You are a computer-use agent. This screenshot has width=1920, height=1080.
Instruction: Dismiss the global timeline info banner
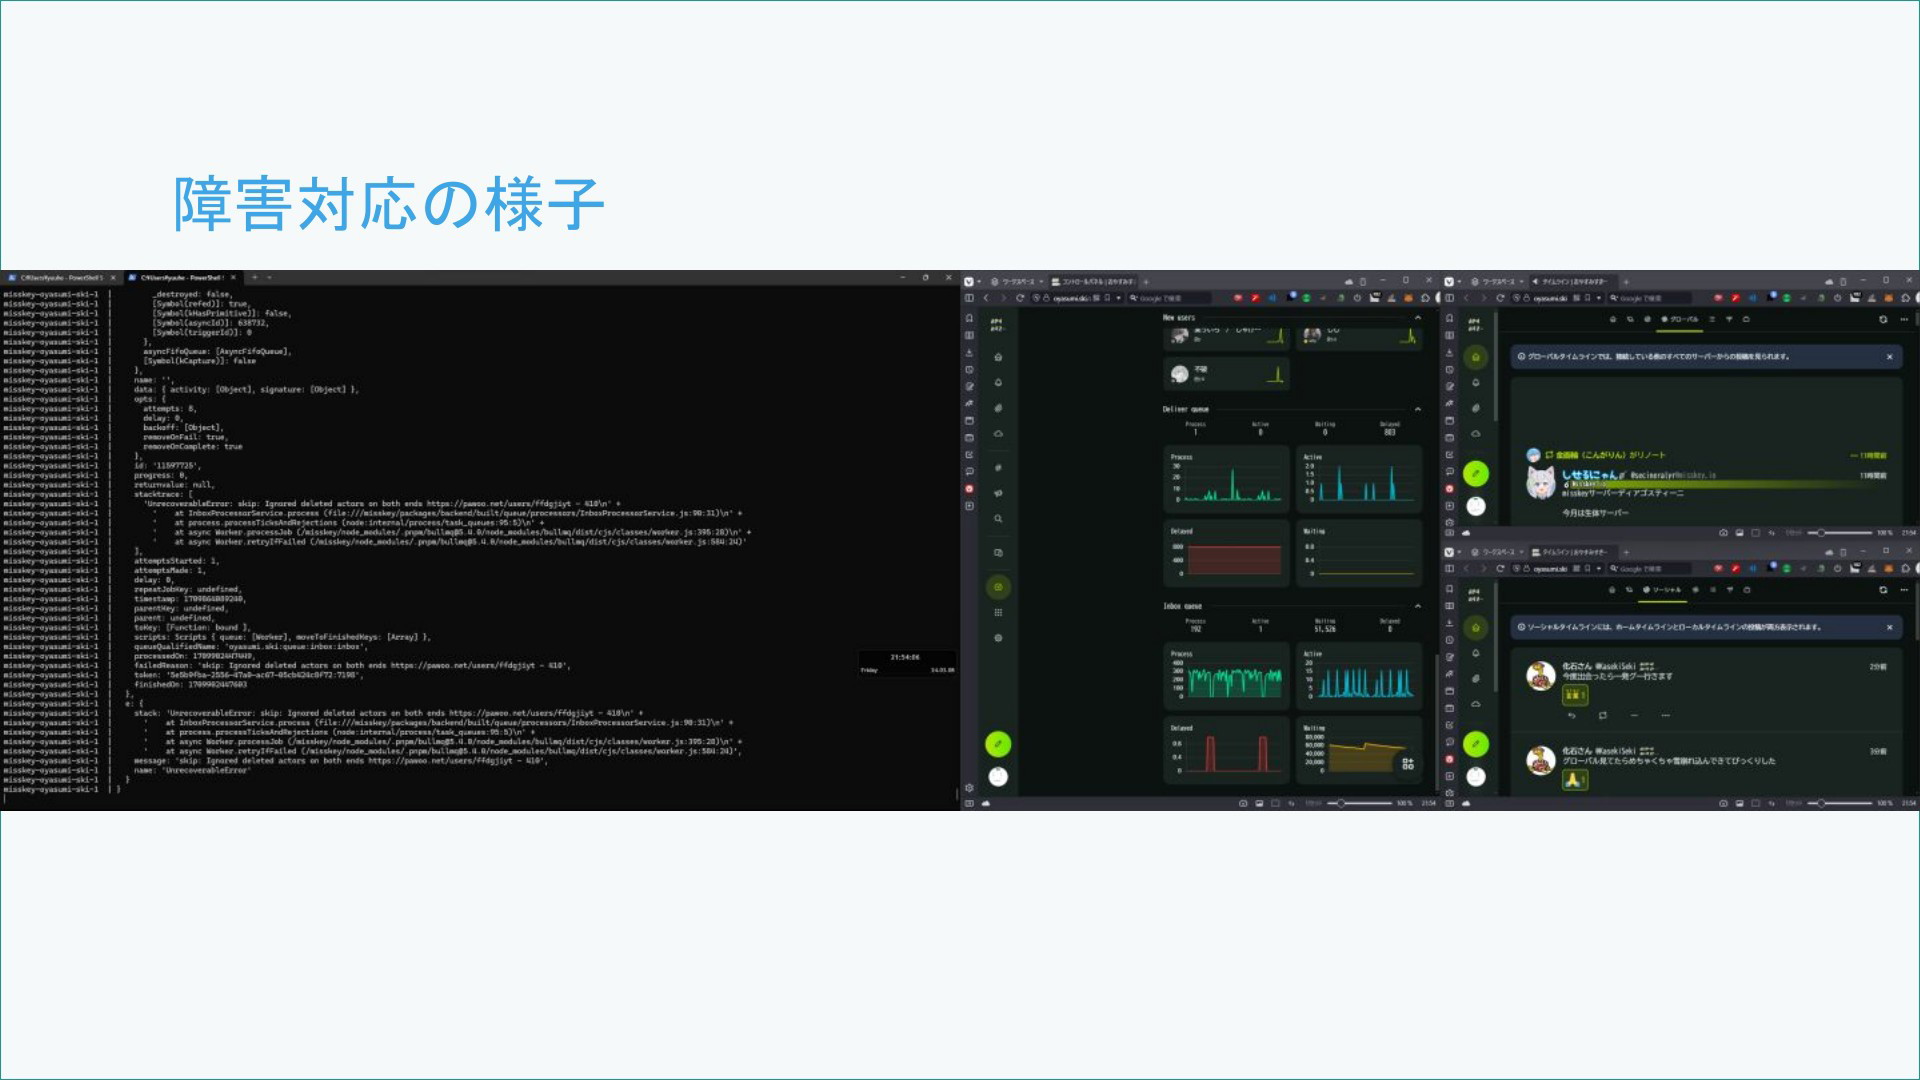tap(1889, 357)
